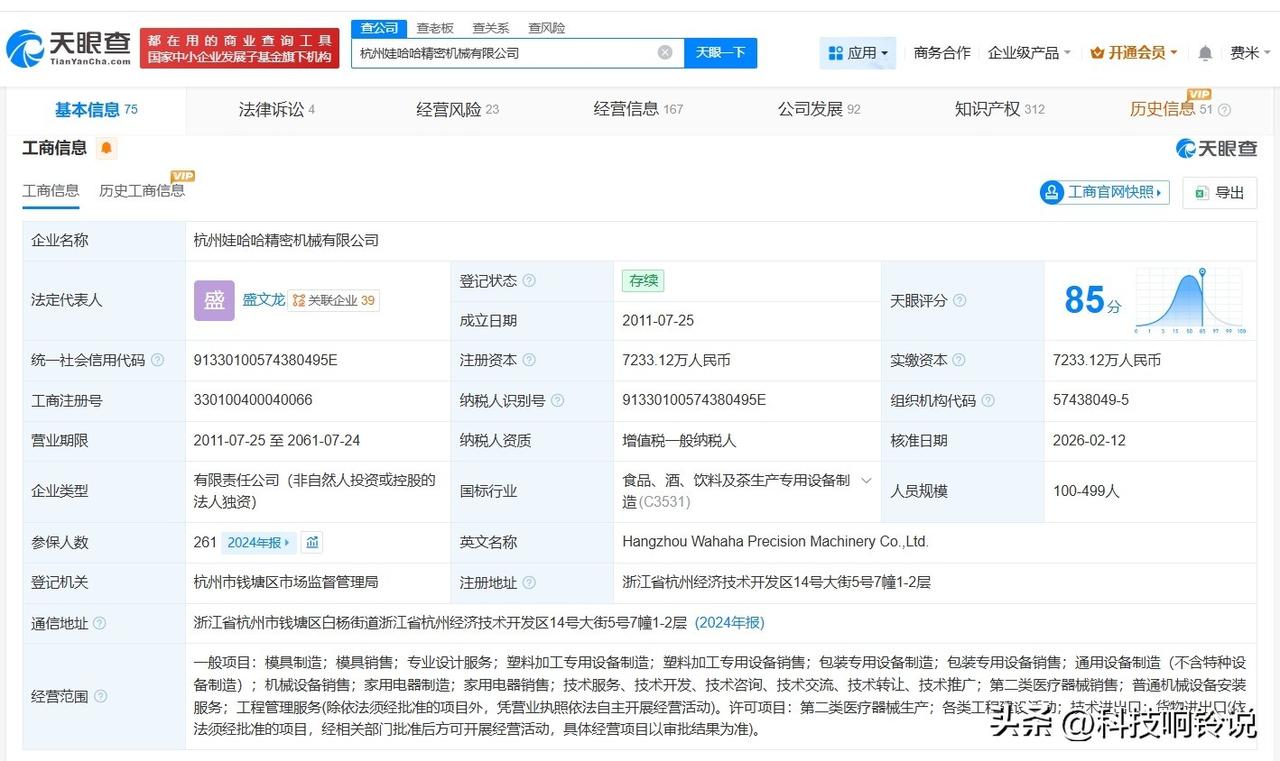This screenshot has height=761, width=1280.
Task: Click the help icon beside 登记状态
Action: pos(529,281)
